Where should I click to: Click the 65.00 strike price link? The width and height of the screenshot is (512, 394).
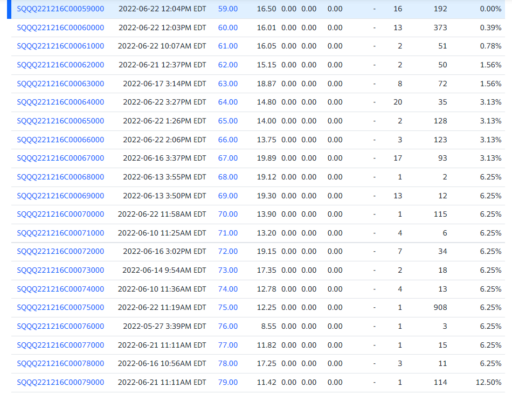[228, 121]
